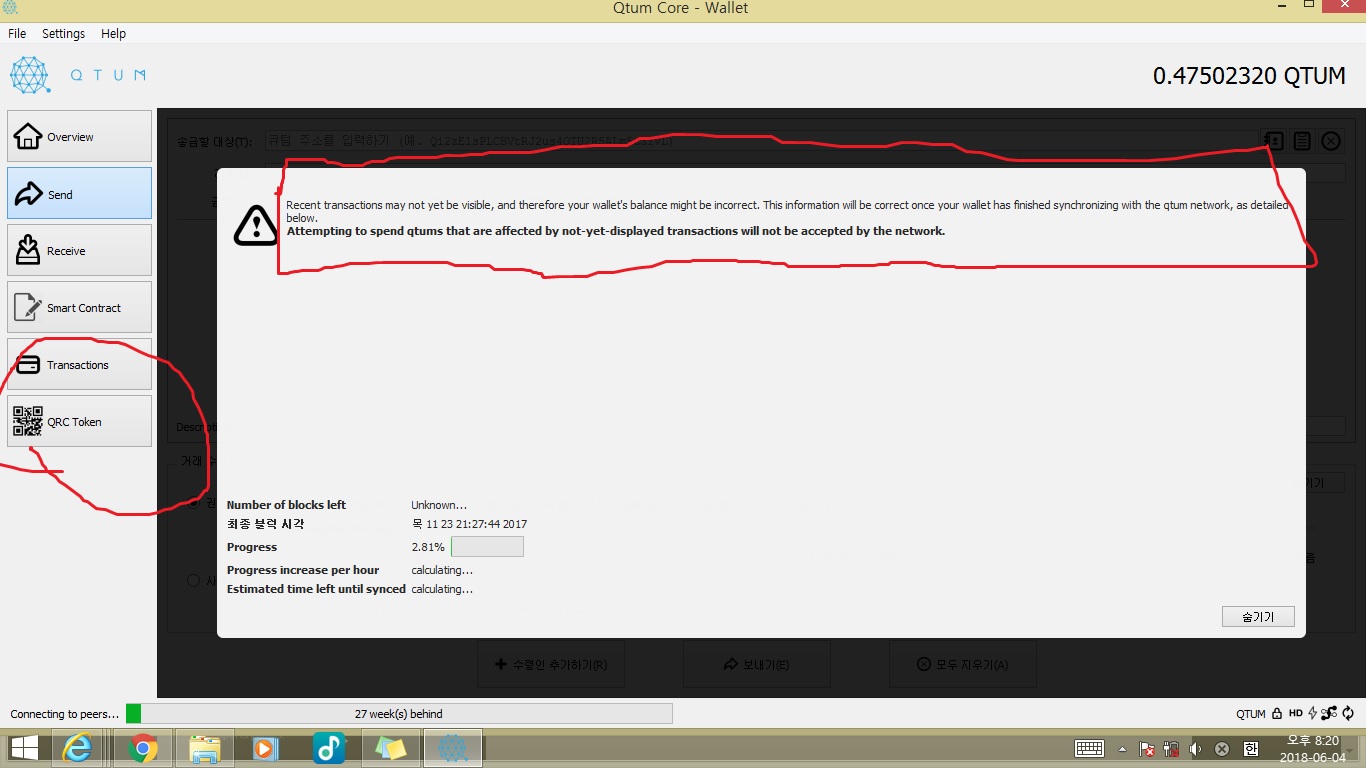Image resolution: width=1366 pixels, height=768 pixels.
Task: Click the battery power tray icon
Action: pos(1171,749)
